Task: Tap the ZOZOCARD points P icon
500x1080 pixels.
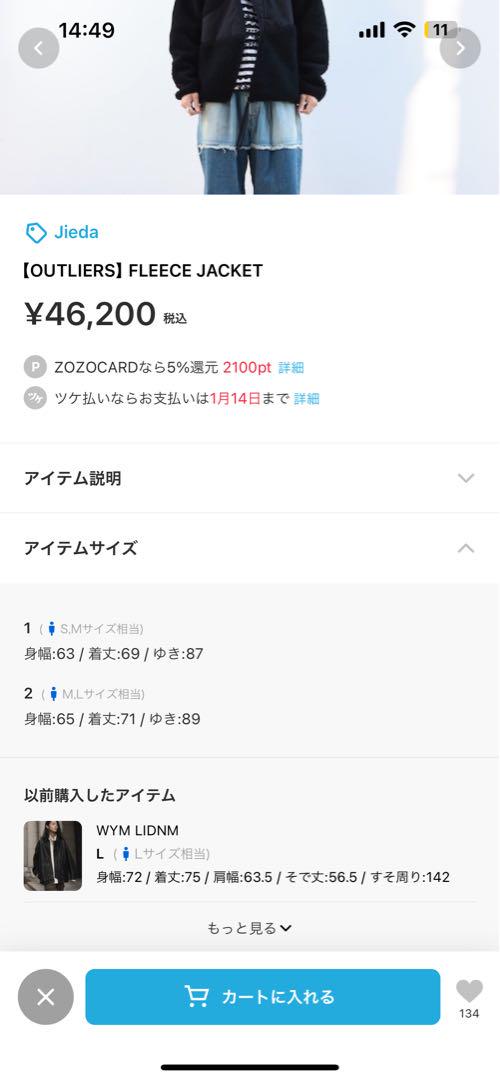Action: (x=35, y=367)
